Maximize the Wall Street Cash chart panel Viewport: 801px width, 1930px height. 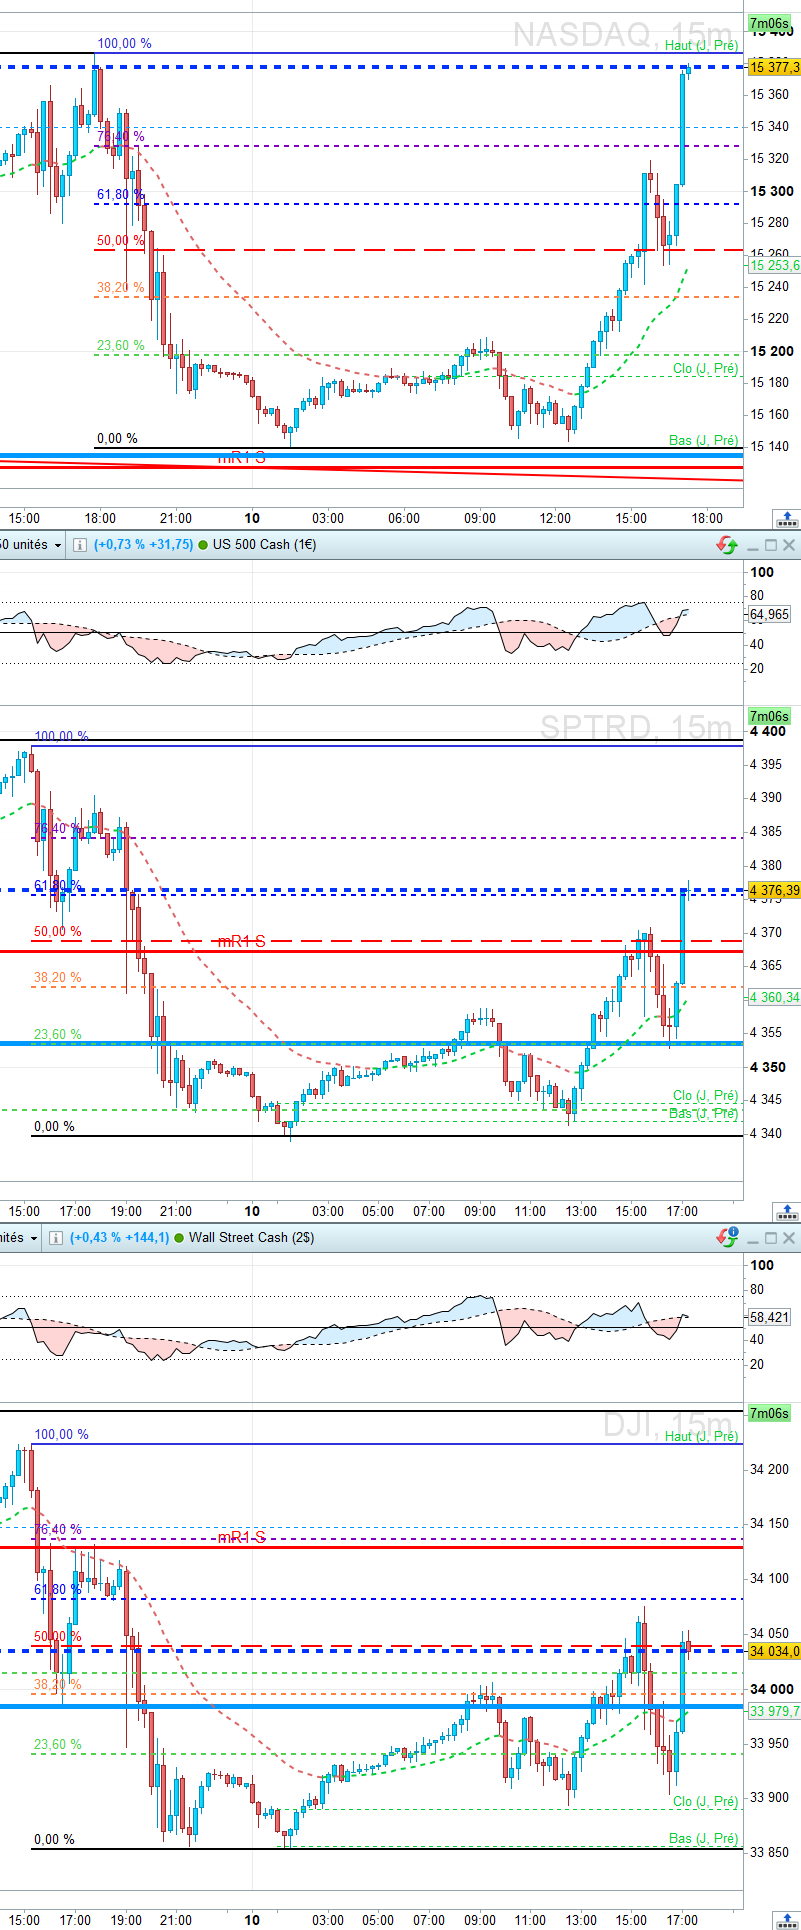770,1238
